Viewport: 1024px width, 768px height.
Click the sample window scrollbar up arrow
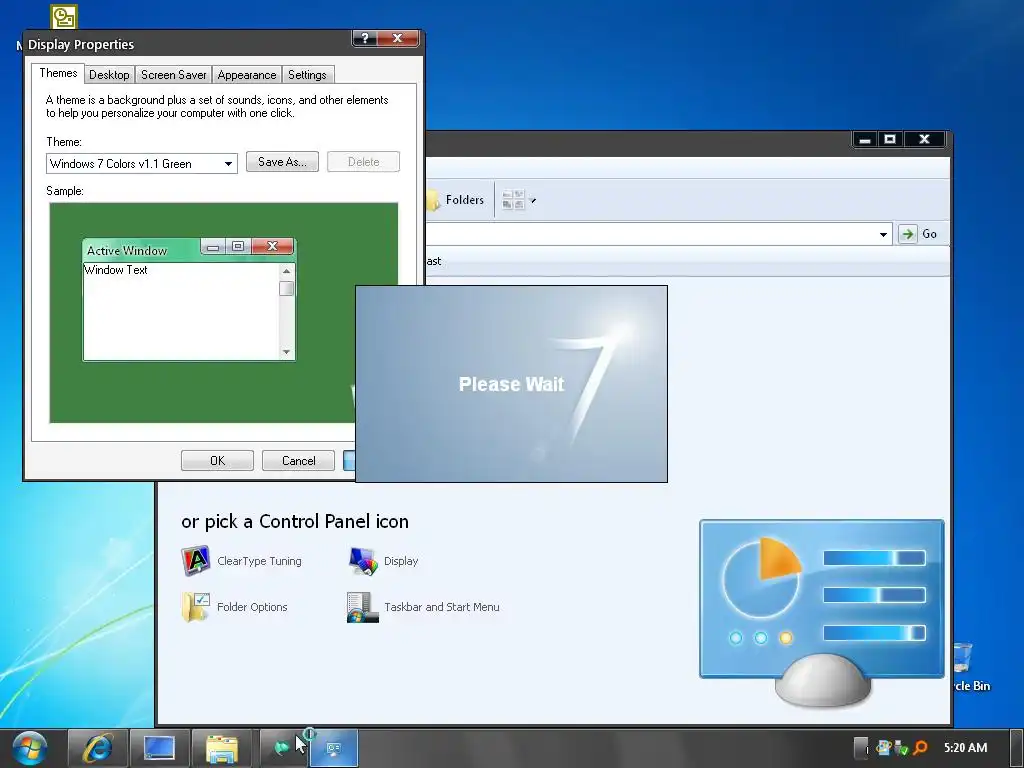[x=286, y=271]
